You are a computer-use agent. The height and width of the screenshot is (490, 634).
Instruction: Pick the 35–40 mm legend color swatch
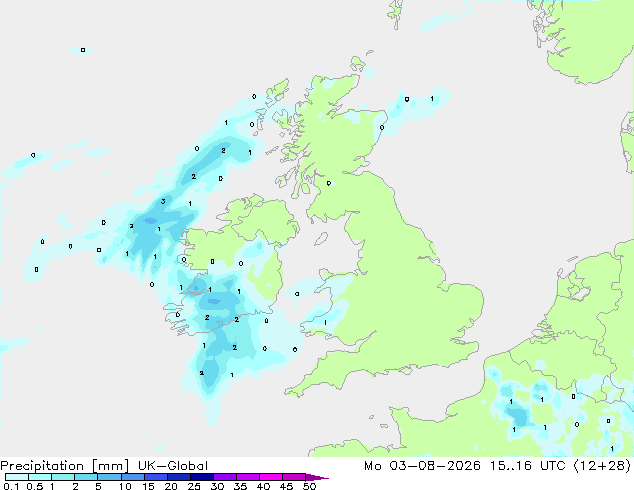(248, 477)
